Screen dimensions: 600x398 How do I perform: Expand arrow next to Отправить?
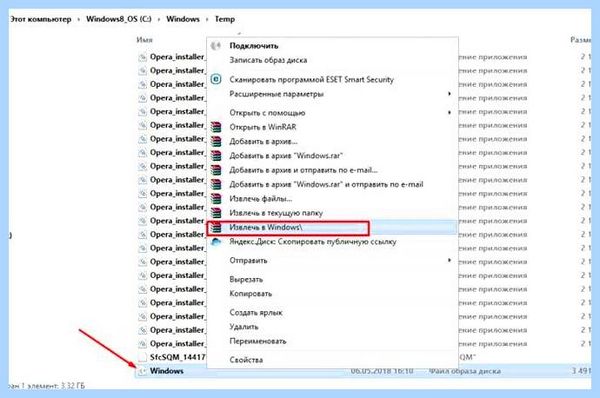pyautogui.click(x=450, y=261)
